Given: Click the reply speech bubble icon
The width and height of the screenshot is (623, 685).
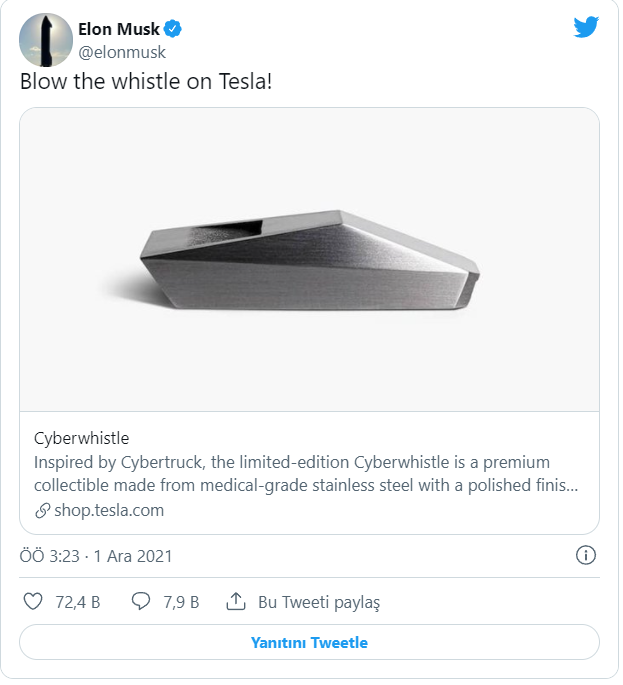Looking at the screenshot, I should (141, 602).
